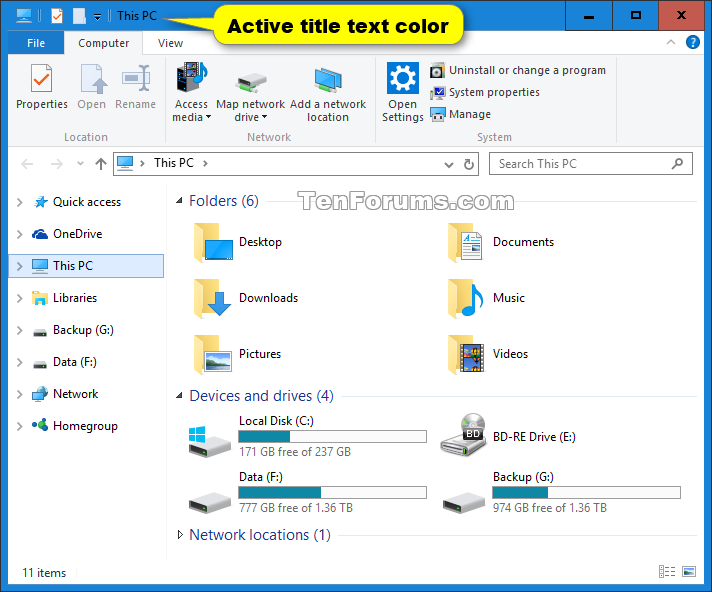
Task: Select the Videos folder icon
Action: point(465,355)
